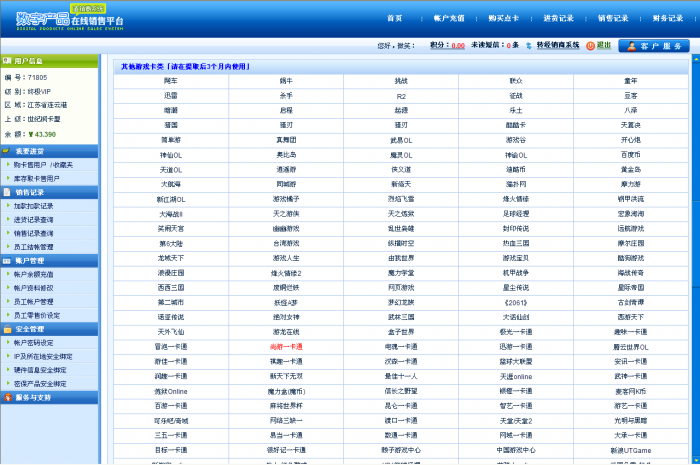Select the 百度币 game card
The width and height of the screenshot is (700, 465).
click(630, 155)
